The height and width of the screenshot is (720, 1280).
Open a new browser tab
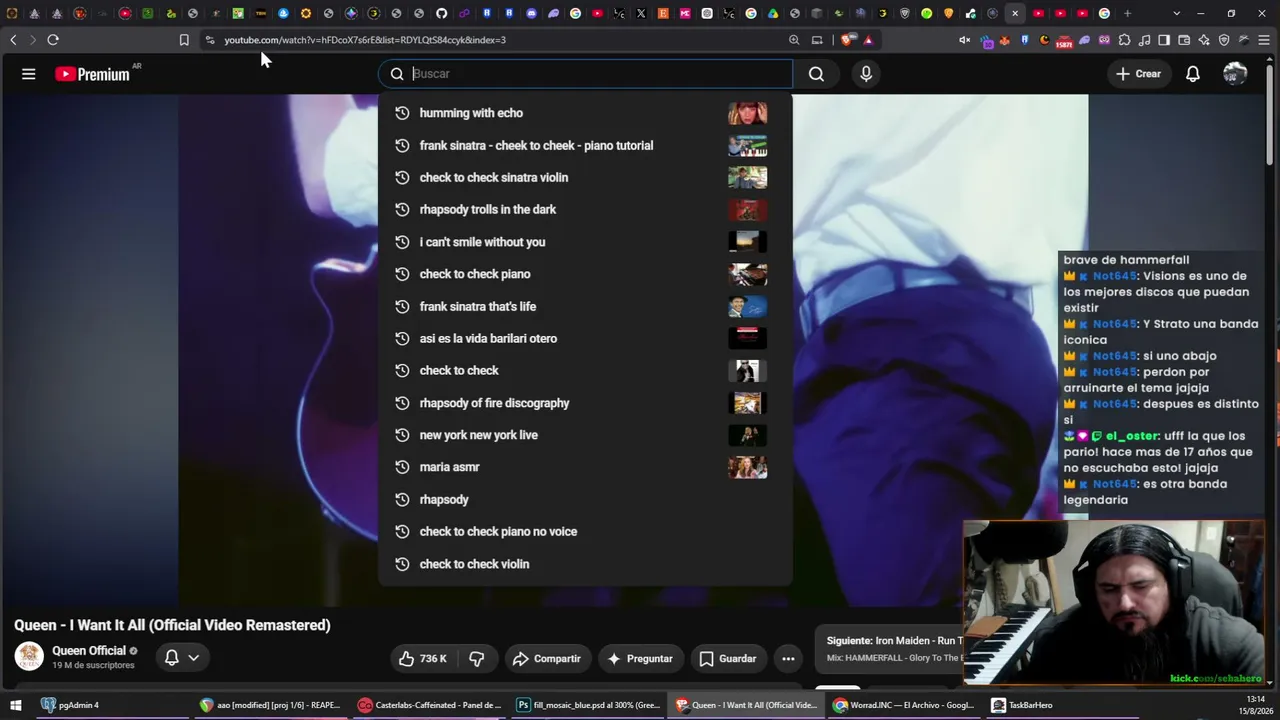pyautogui.click(x=1127, y=14)
